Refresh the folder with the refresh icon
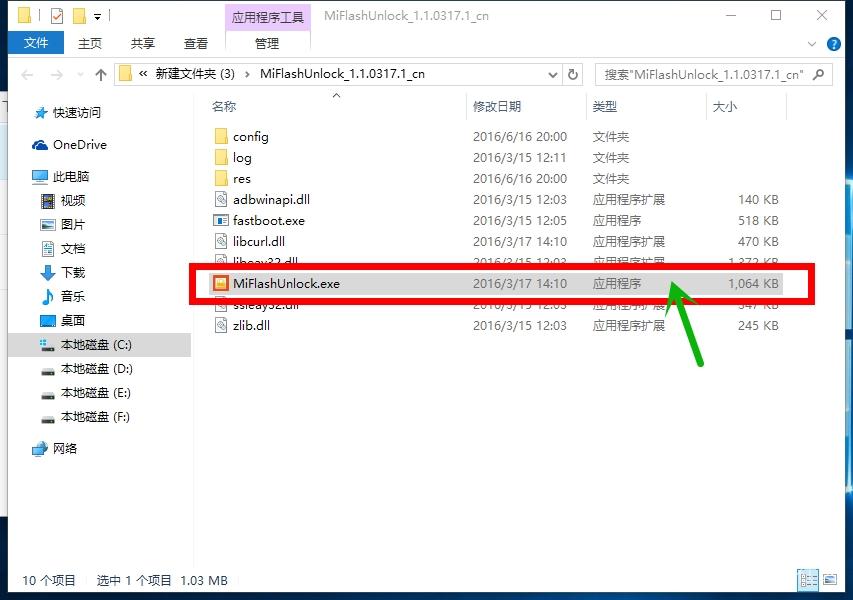This screenshot has width=853, height=600. (x=571, y=73)
